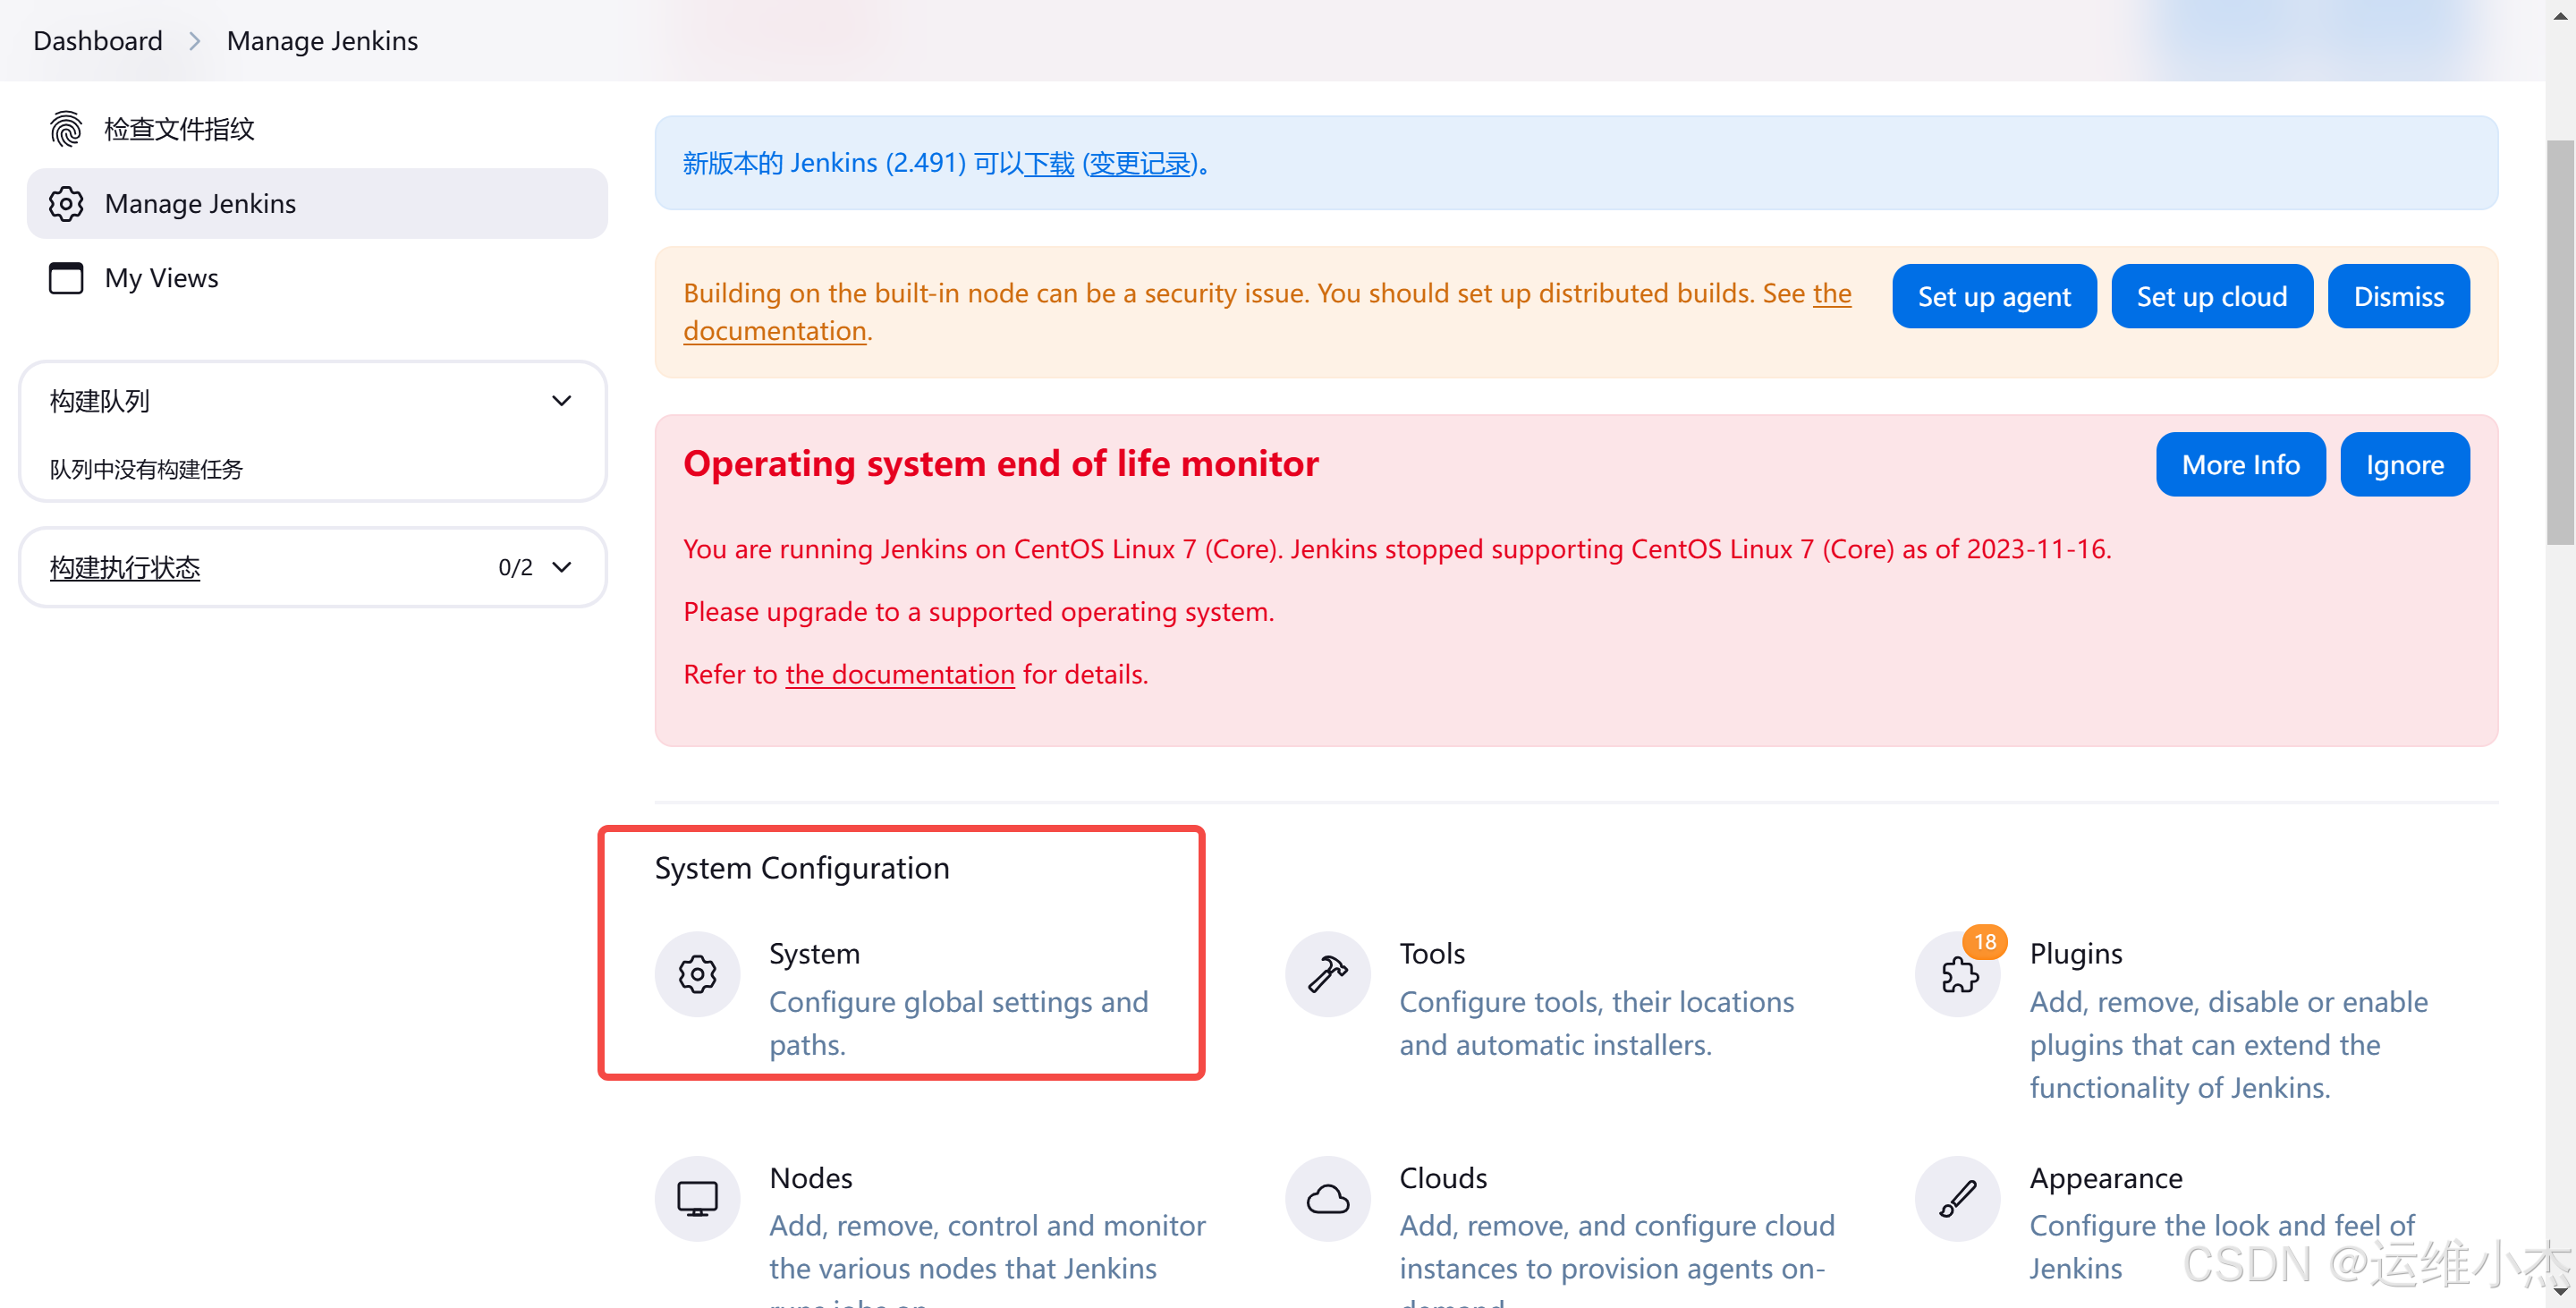Click the fingerprint icon in sidebar
Viewport: 2576px width, 1308px height.
point(66,129)
